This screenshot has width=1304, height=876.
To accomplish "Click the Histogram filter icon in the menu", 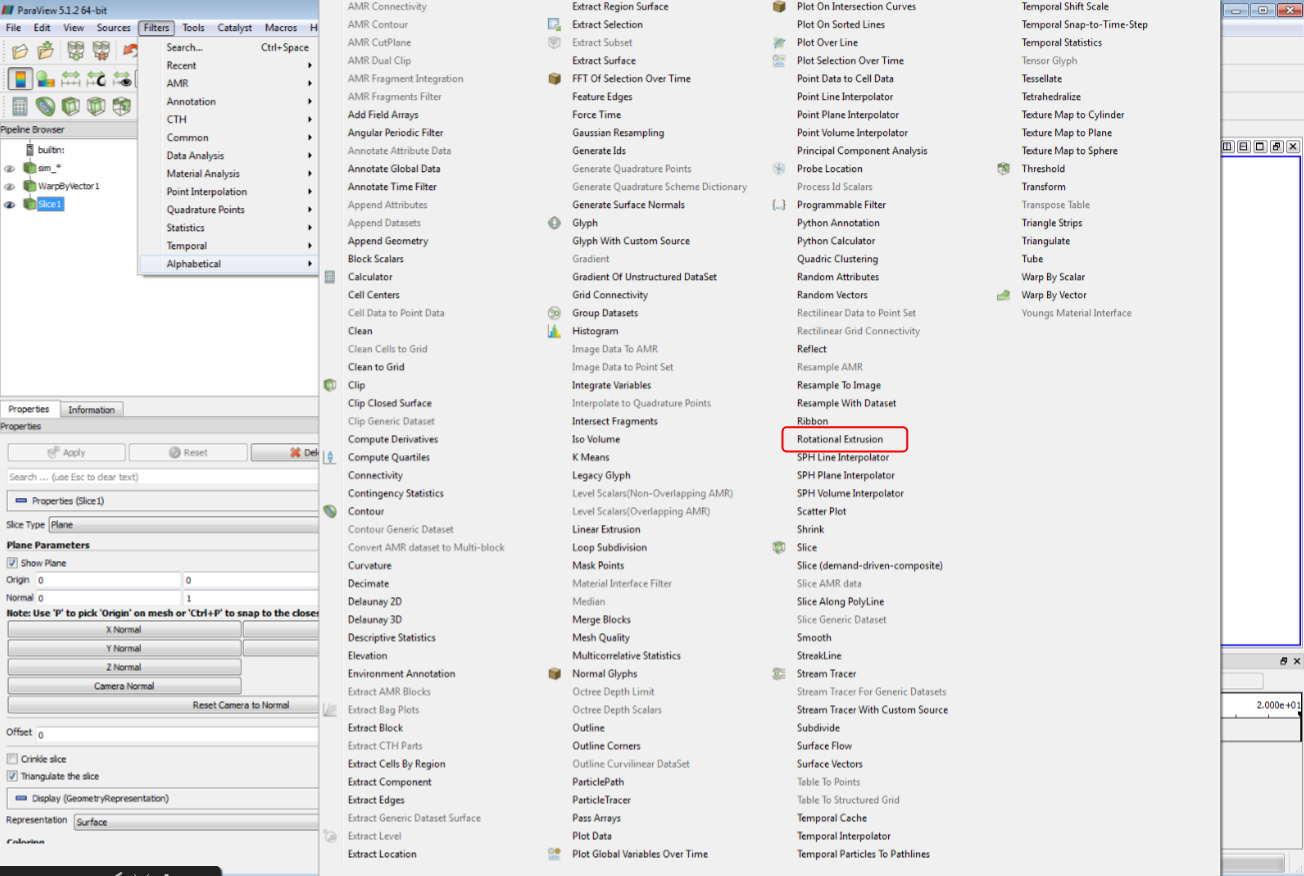I will tap(554, 331).
